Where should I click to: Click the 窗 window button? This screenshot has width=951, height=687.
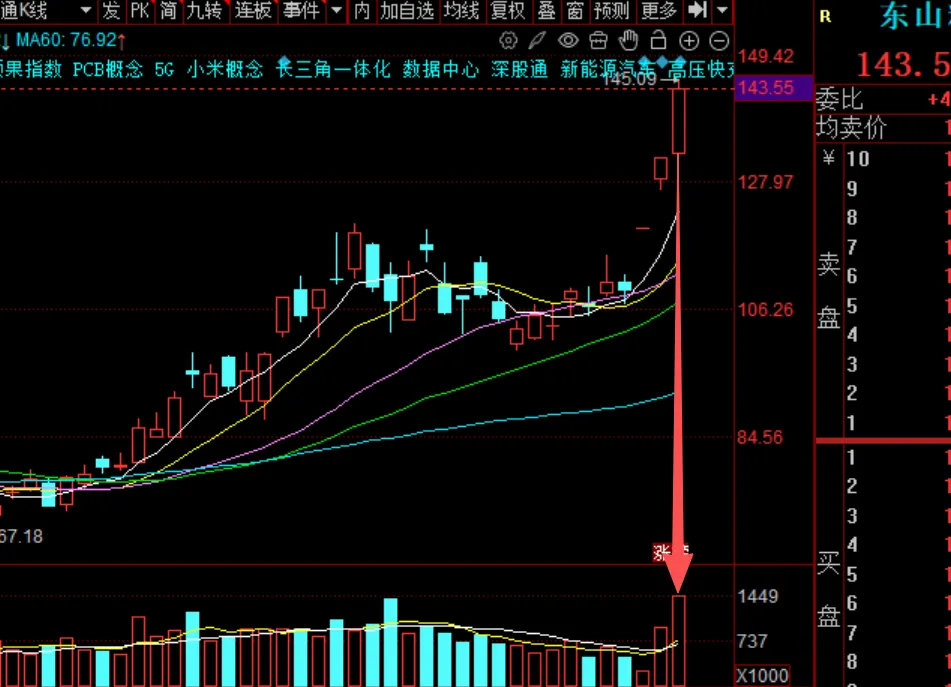(x=575, y=10)
